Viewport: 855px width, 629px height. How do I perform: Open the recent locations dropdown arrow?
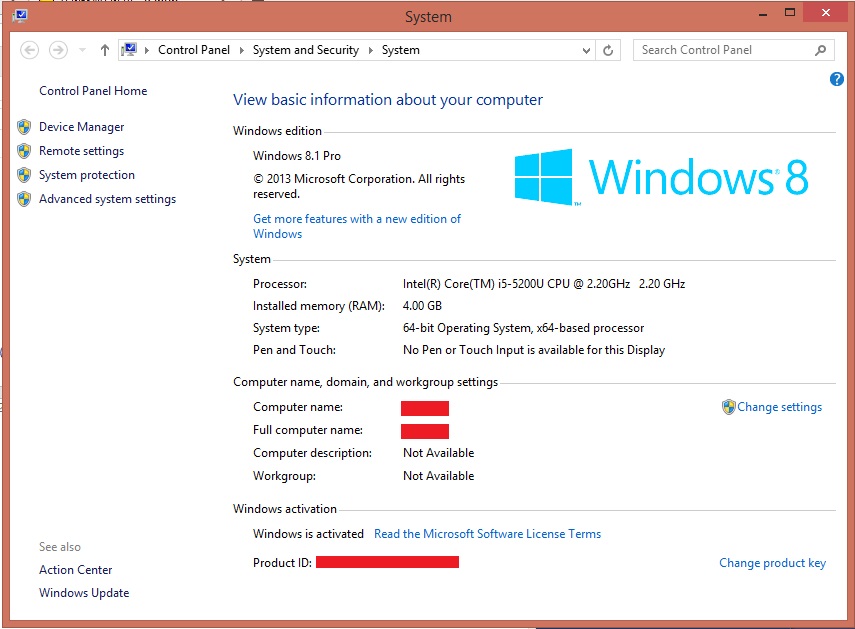[x=82, y=50]
